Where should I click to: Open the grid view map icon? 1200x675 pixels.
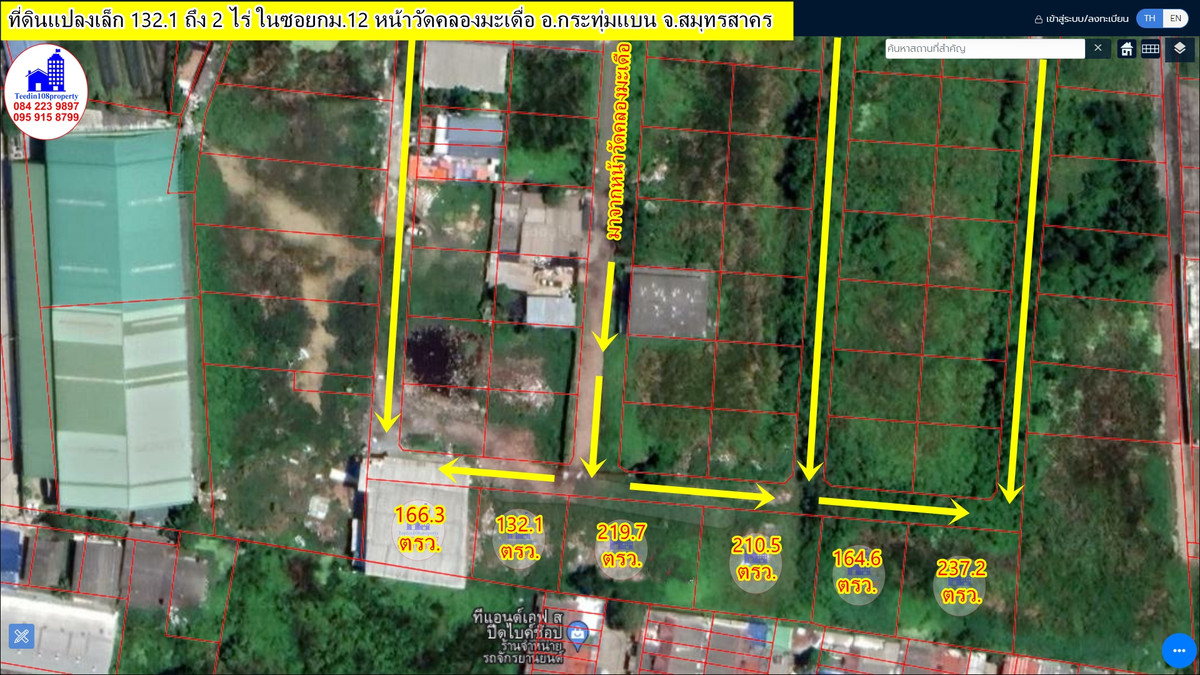(x=1150, y=49)
